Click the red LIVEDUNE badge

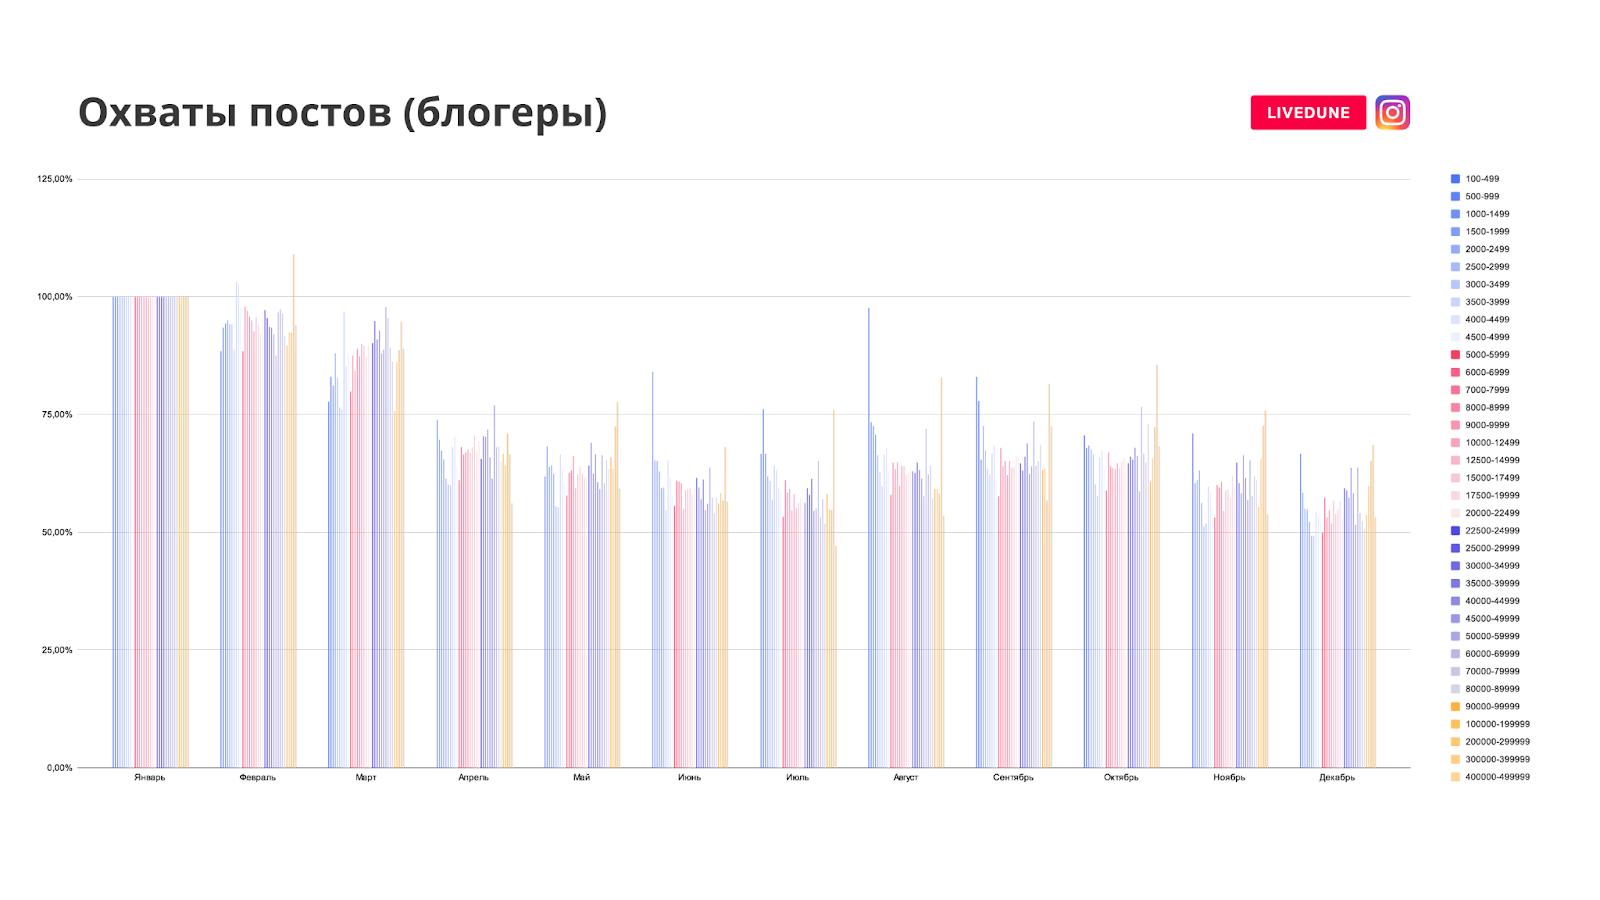[1308, 113]
